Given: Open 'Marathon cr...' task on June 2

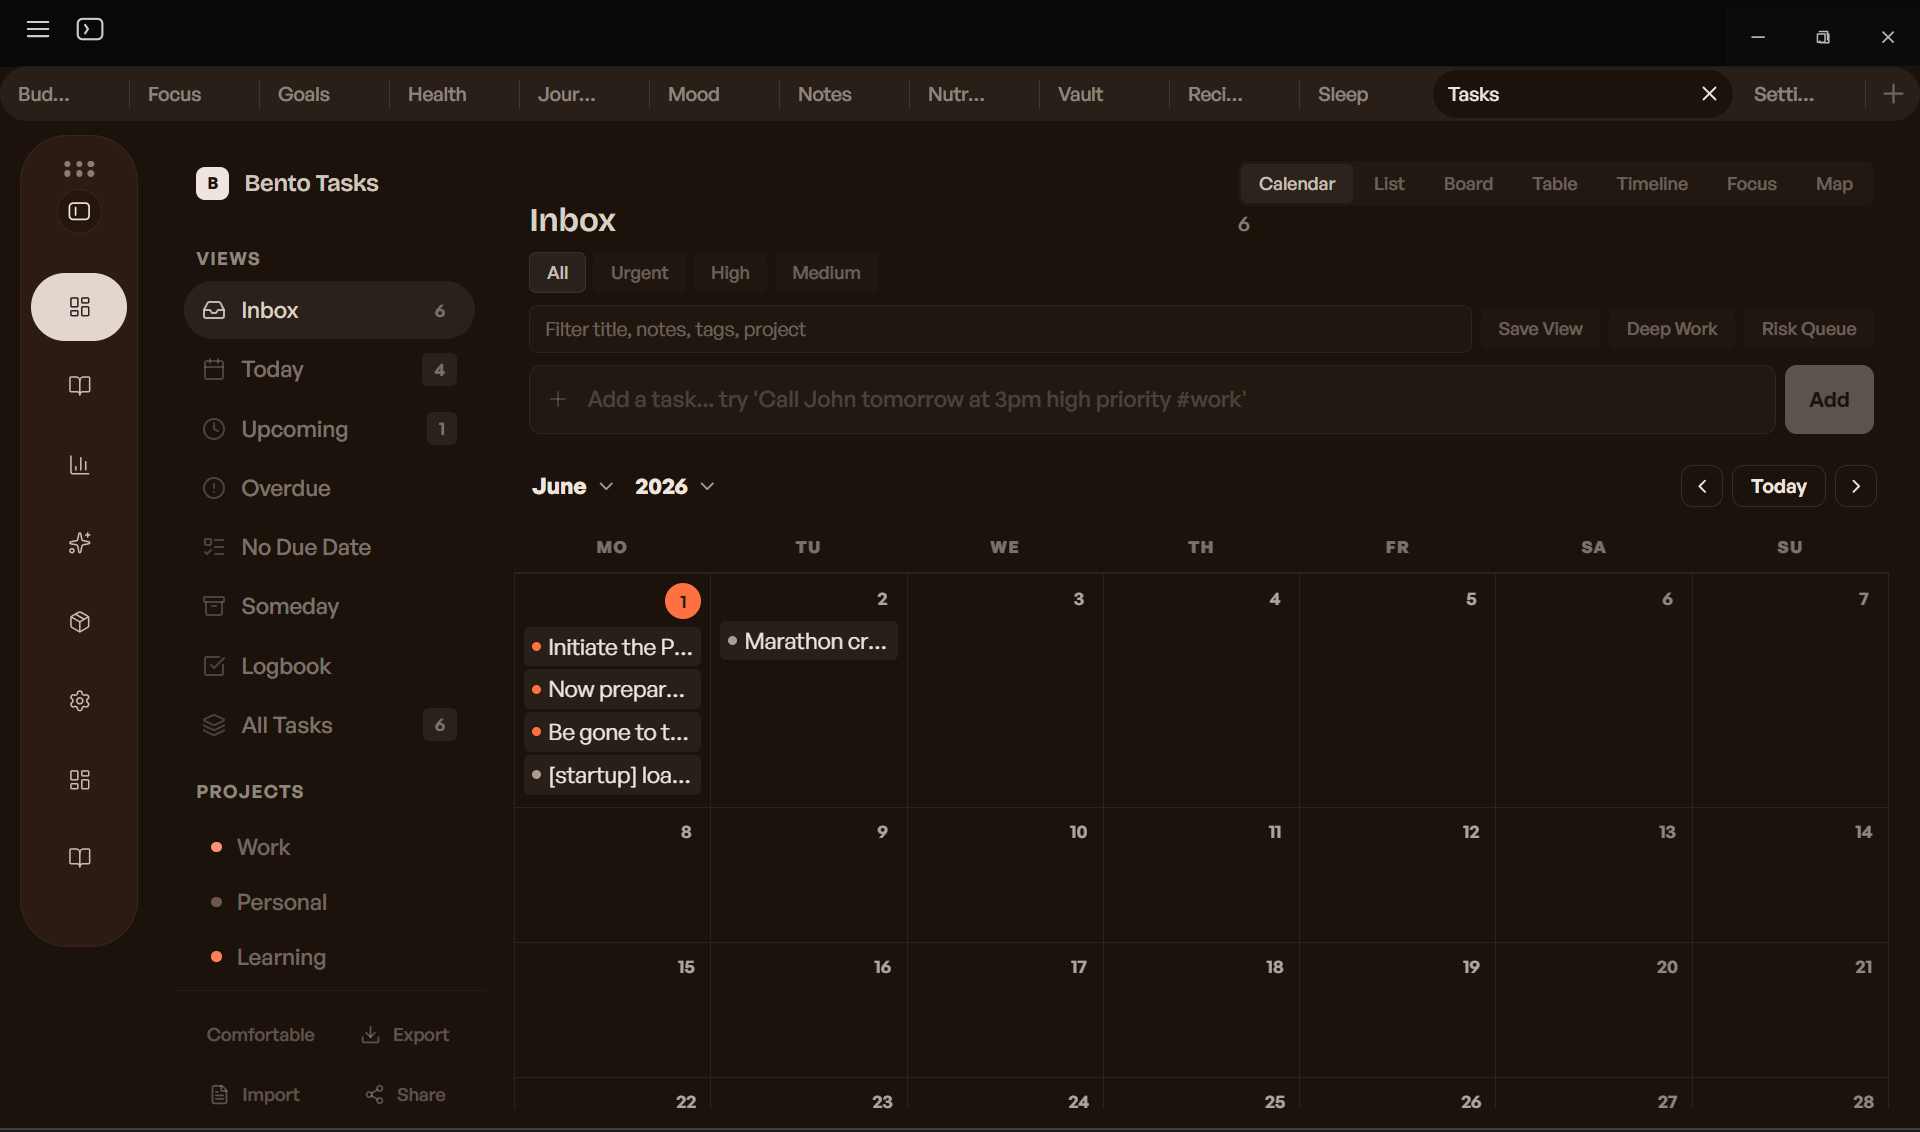Looking at the screenshot, I should [809, 641].
